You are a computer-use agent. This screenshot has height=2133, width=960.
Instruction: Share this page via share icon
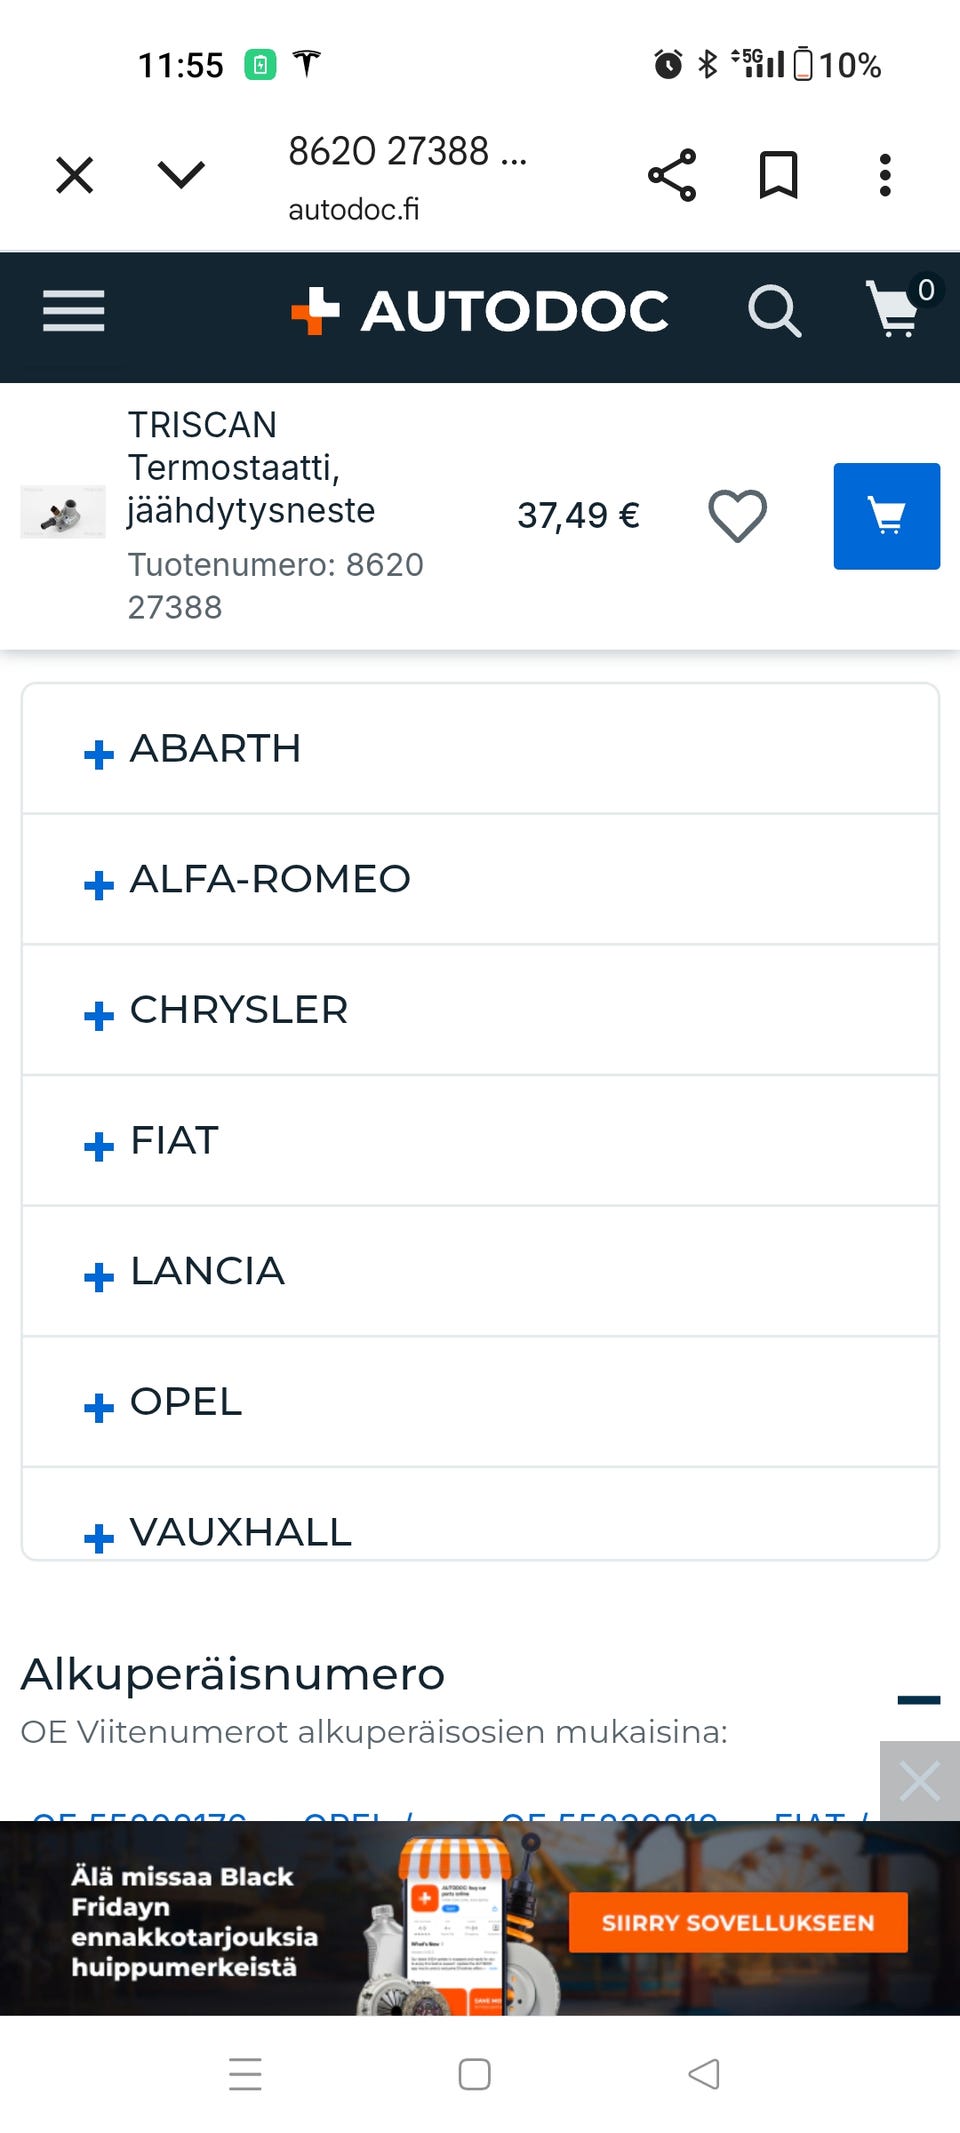click(x=672, y=176)
